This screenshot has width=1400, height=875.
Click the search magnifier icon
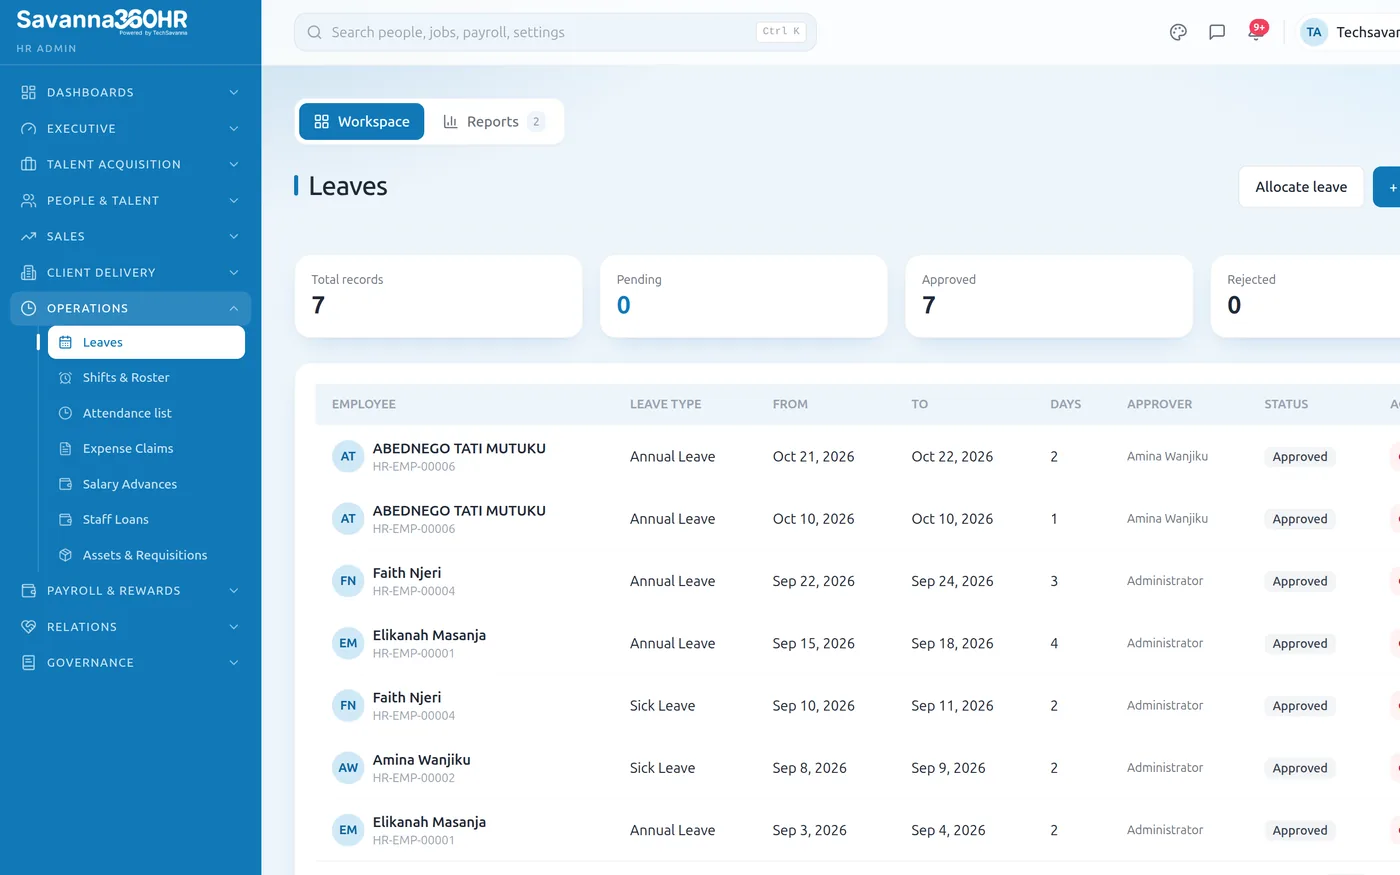314,32
